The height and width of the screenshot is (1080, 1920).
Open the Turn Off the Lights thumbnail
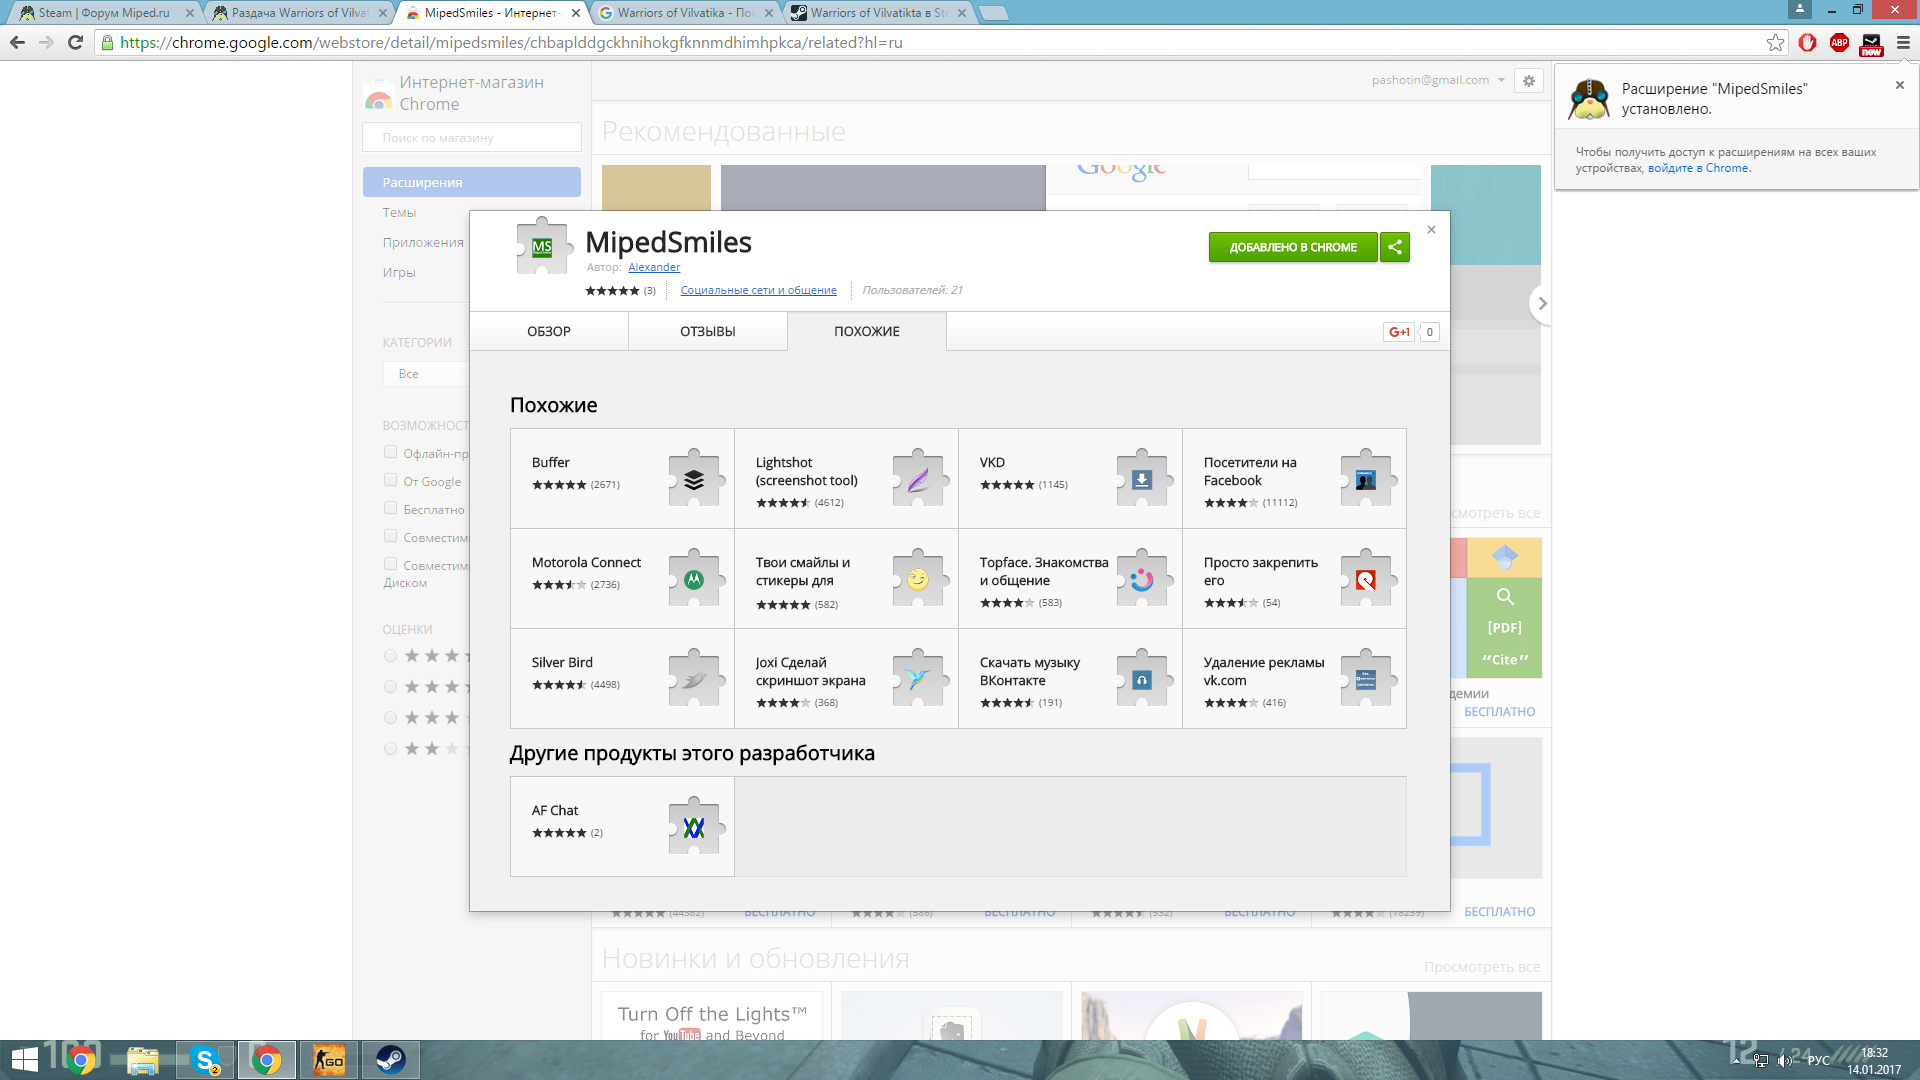(711, 1015)
